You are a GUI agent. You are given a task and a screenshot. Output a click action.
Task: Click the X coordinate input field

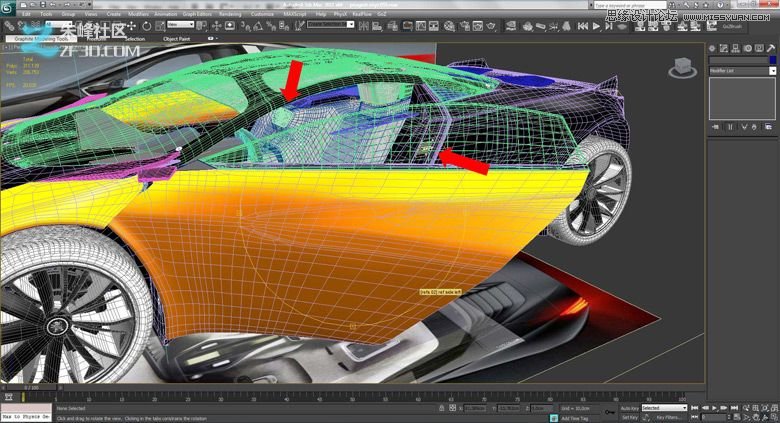tap(476, 408)
